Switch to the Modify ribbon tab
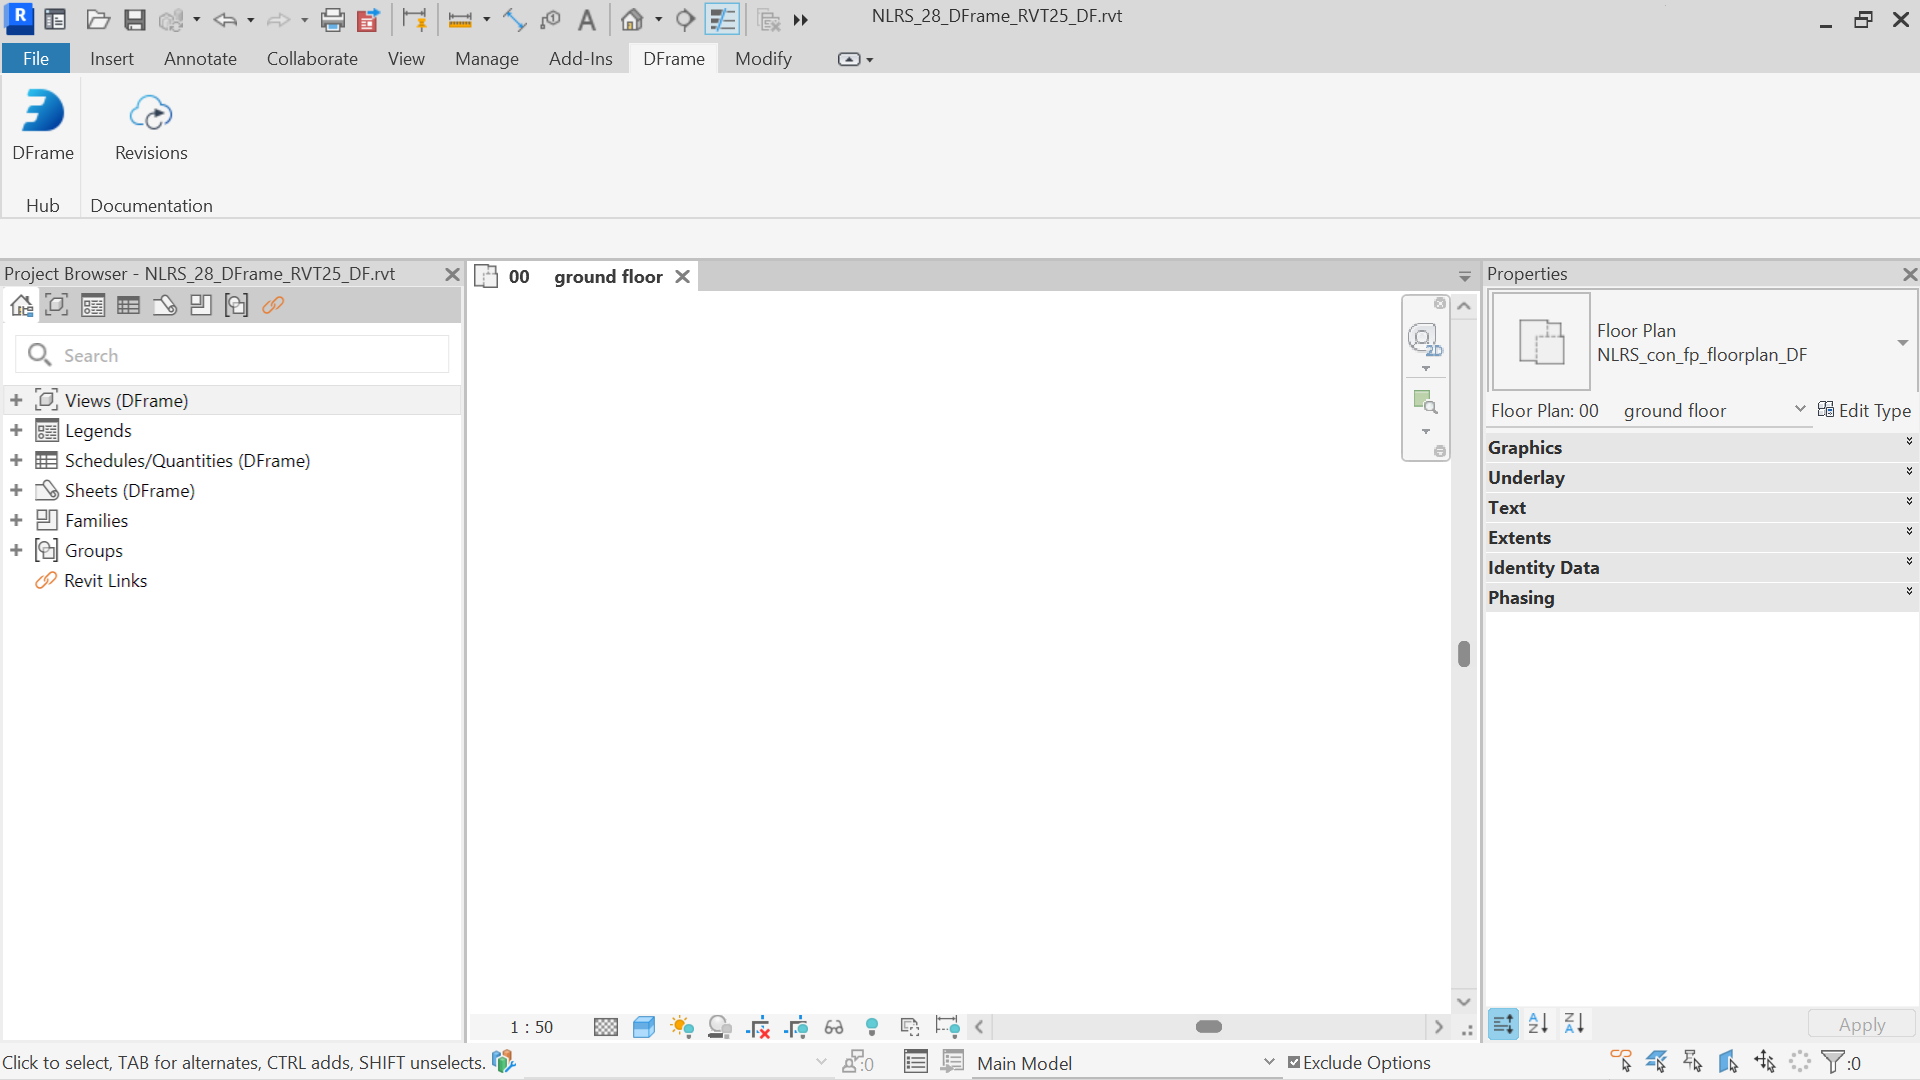The image size is (1920, 1080). 763,58
